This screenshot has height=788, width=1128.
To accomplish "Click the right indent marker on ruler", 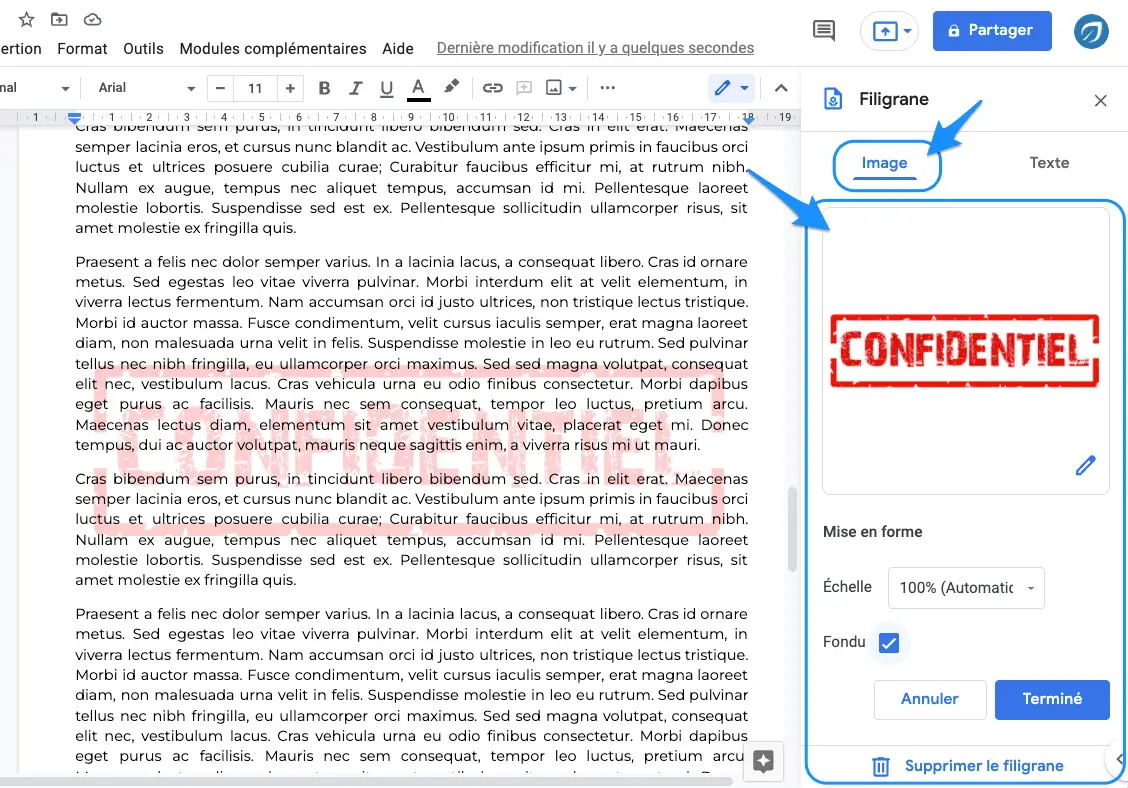I will pos(748,119).
